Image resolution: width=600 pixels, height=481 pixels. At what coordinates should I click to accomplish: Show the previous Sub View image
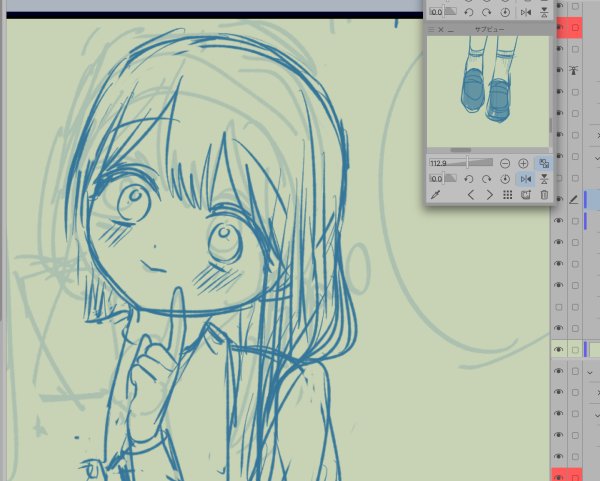tap(470, 195)
